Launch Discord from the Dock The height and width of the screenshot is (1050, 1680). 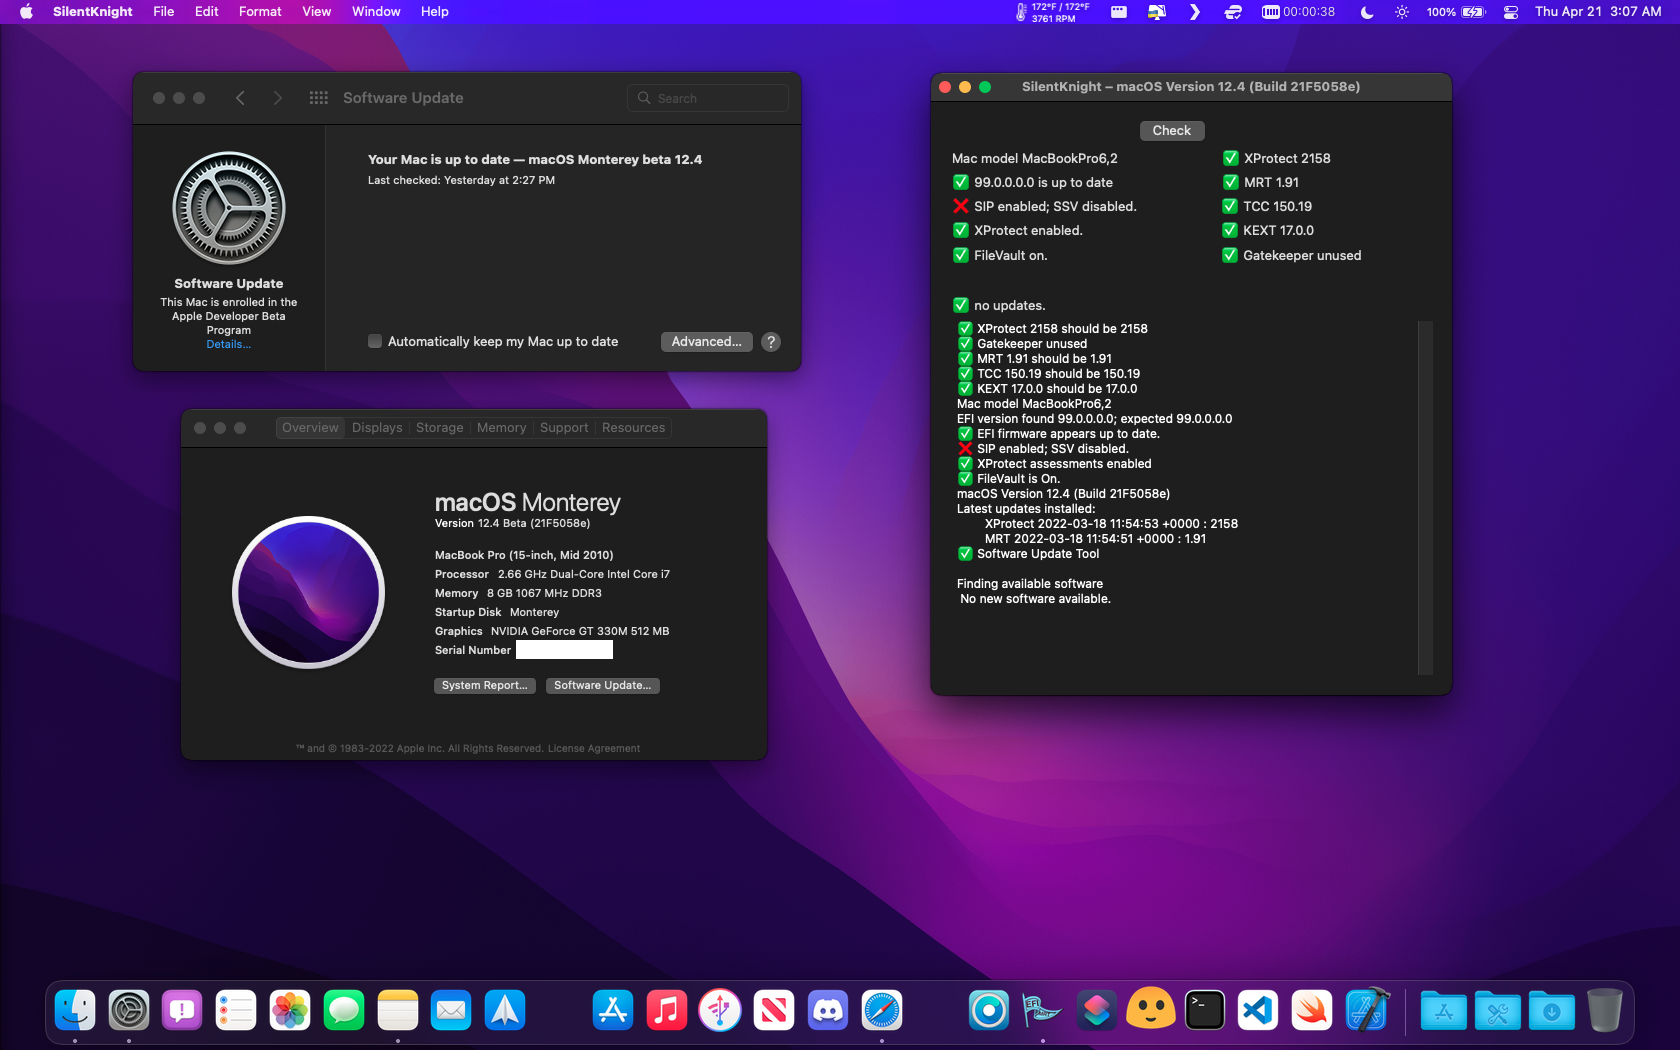[828, 1010]
